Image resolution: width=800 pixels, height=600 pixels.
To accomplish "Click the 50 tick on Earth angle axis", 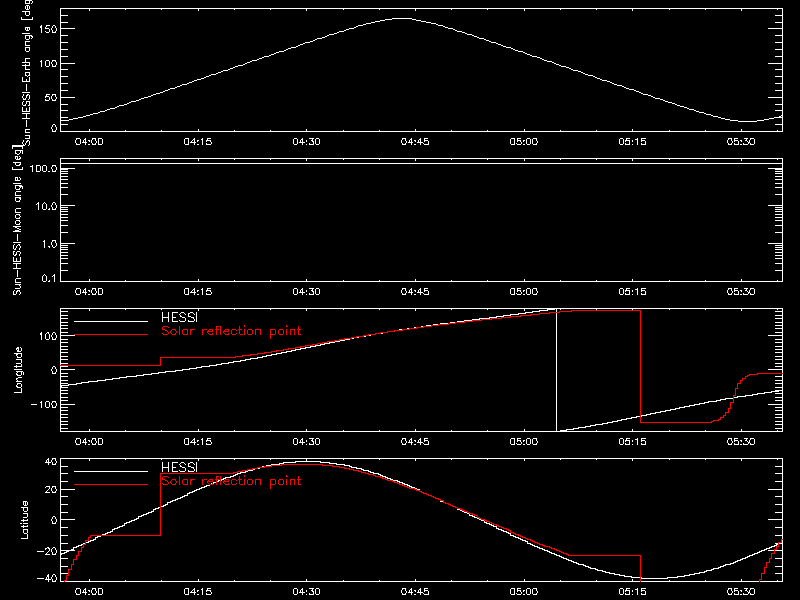I will click(51, 97).
